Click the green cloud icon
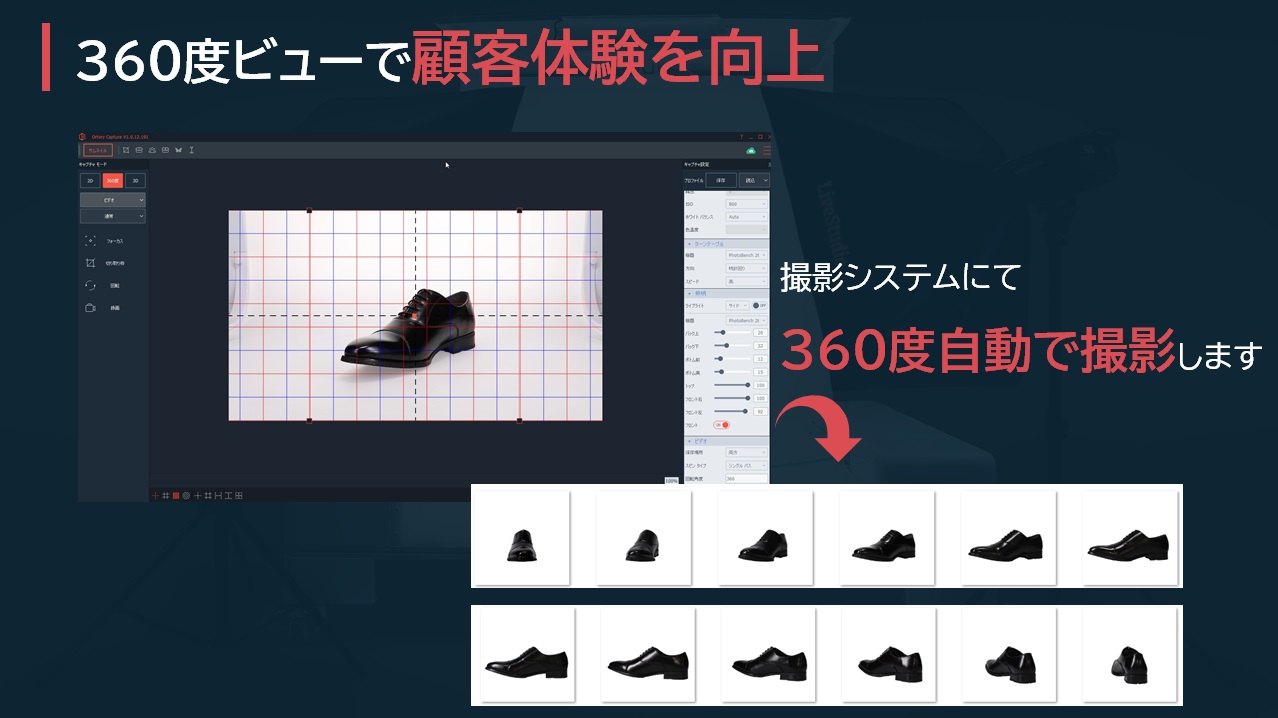This screenshot has width=1278, height=718. (751, 151)
